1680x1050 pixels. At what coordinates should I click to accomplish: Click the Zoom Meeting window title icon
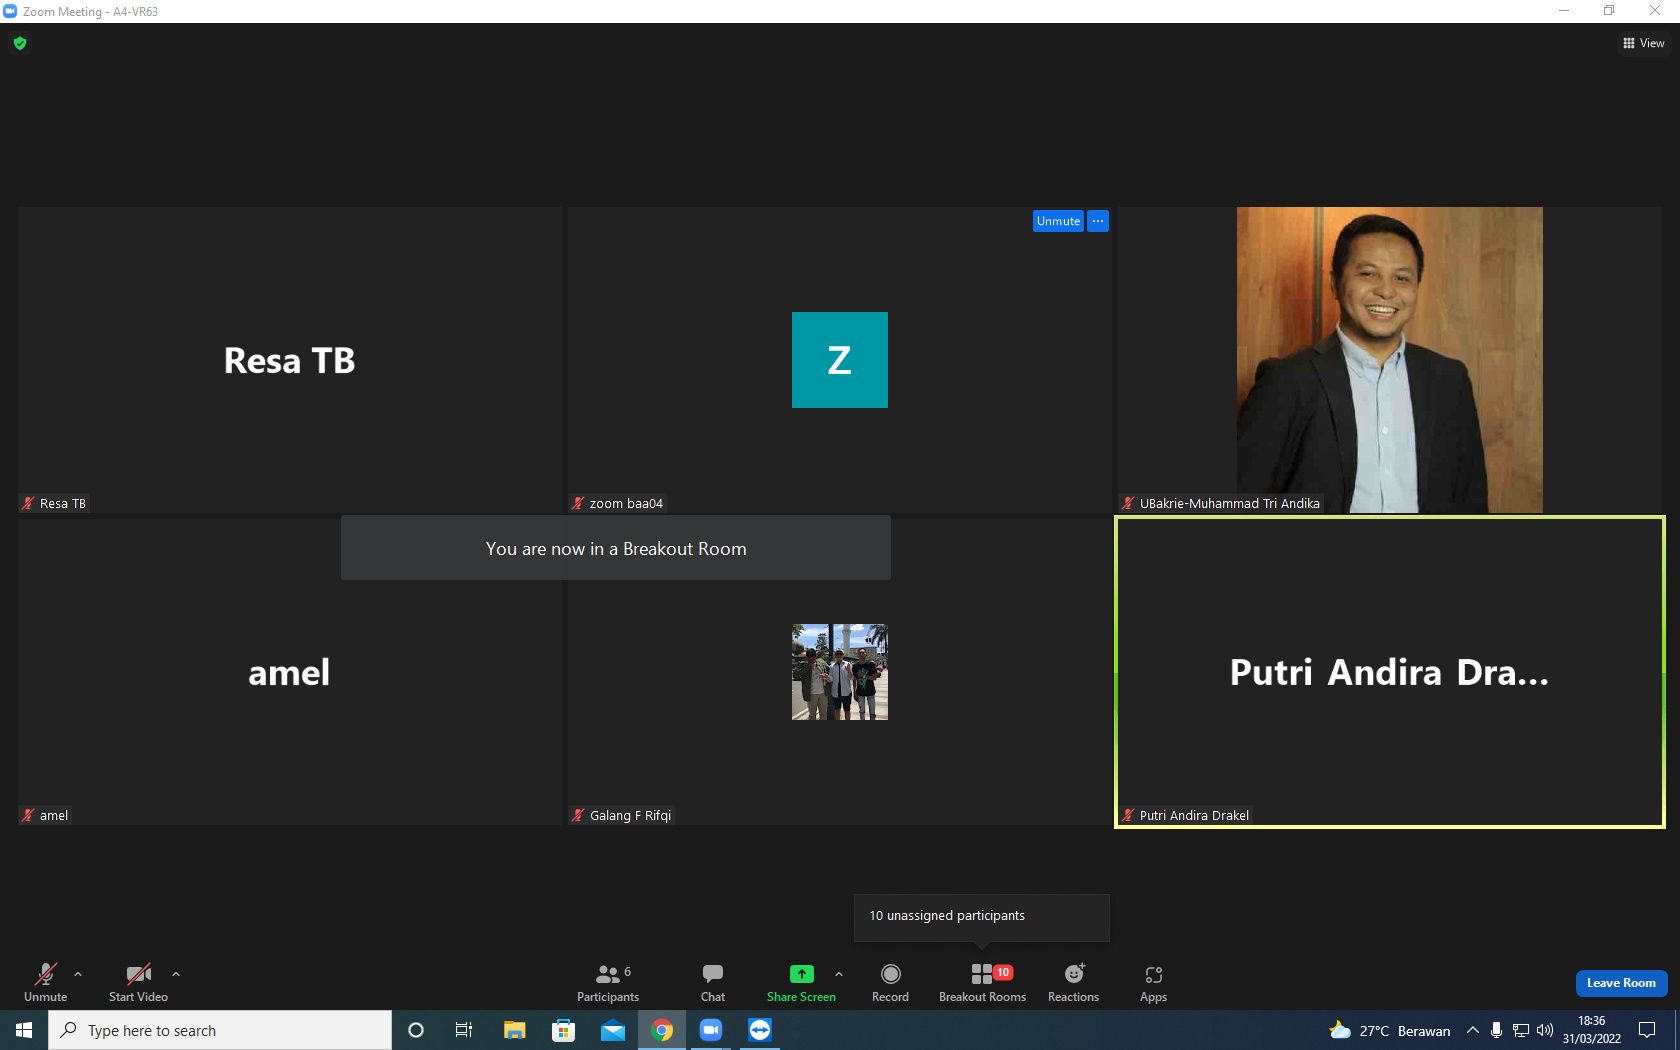(10, 11)
